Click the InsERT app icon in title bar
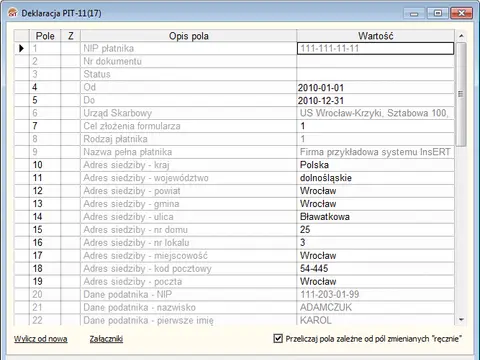Viewport: 480px width, 360px height. coord(13,13)
